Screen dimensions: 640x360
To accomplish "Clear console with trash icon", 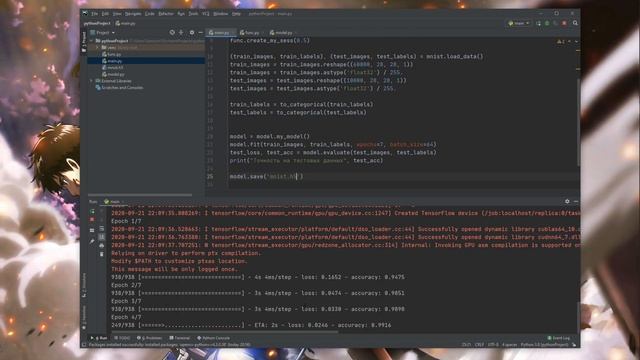I will pyautogui.click(x=102, y=254).
